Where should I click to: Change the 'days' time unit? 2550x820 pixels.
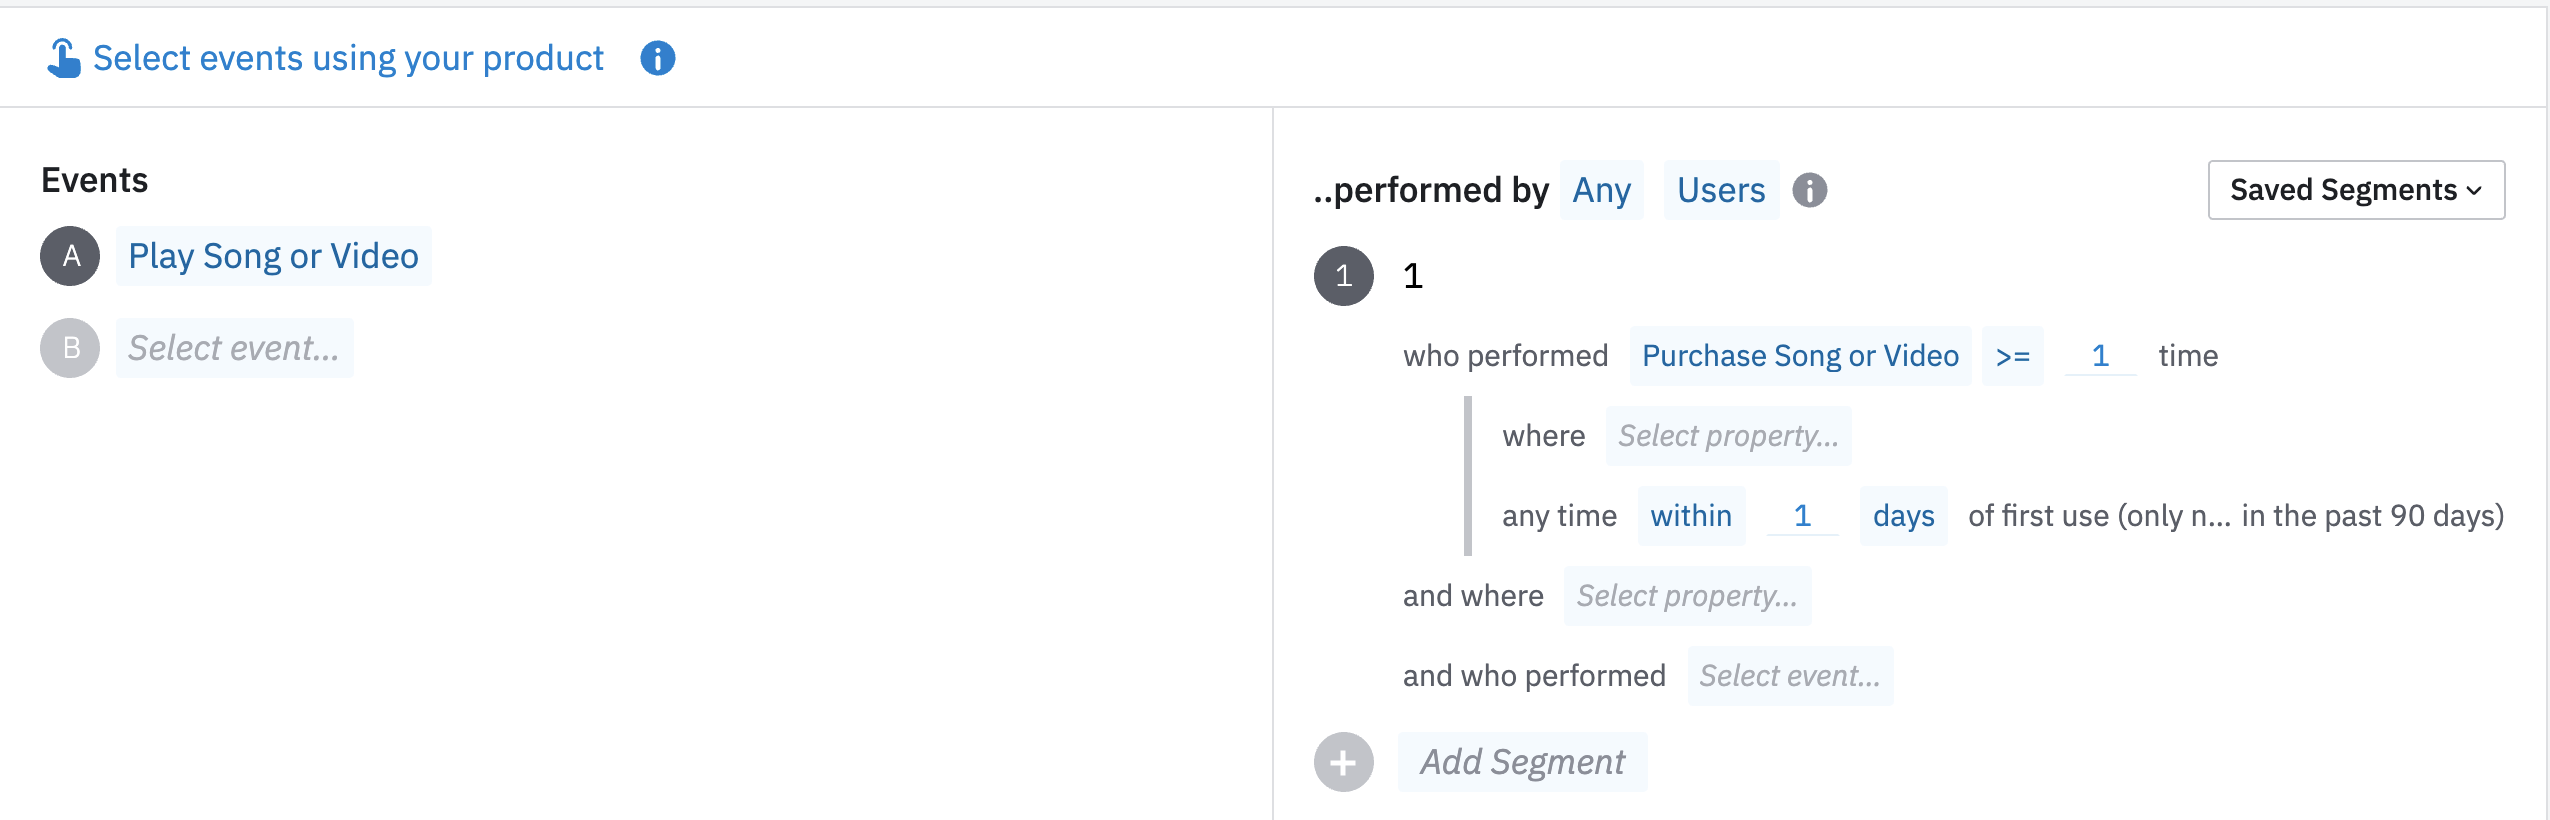pos(1903,516)
